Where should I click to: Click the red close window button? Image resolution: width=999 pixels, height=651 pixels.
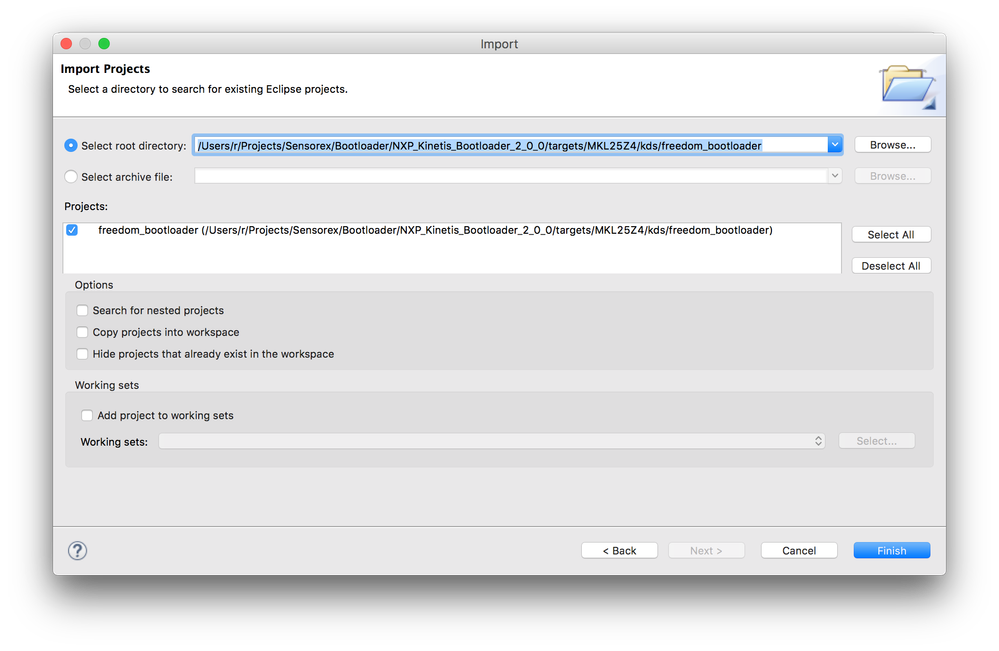67,44
